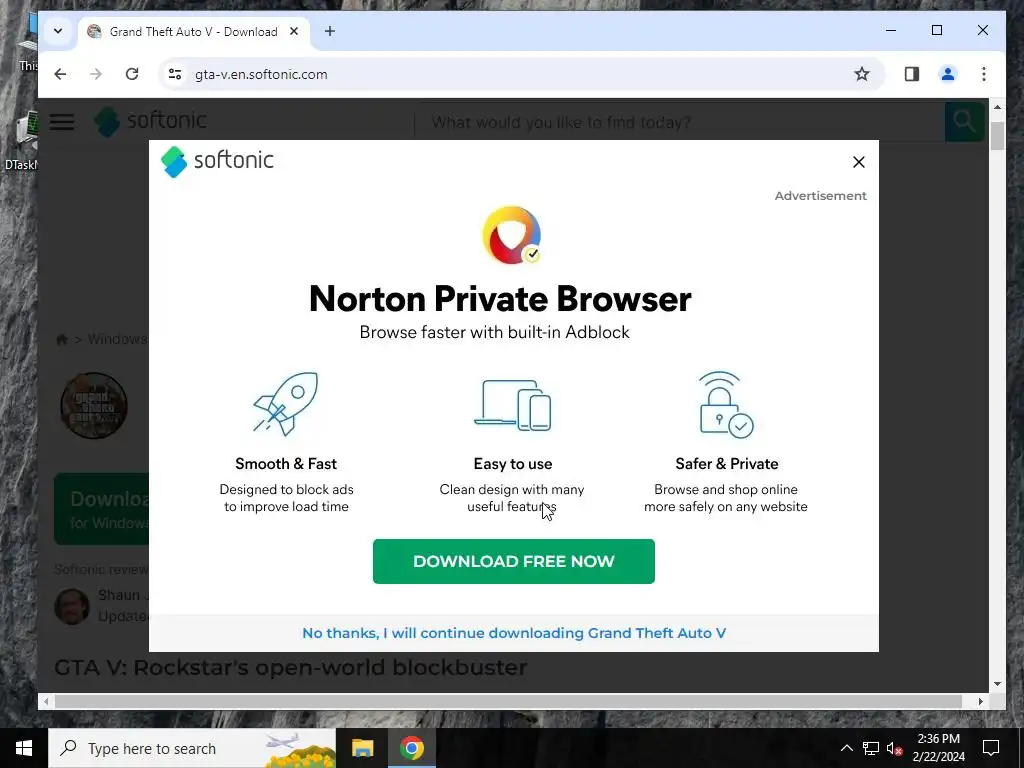
Task: Click the Softonic search field
Action: tap(679, 122)
